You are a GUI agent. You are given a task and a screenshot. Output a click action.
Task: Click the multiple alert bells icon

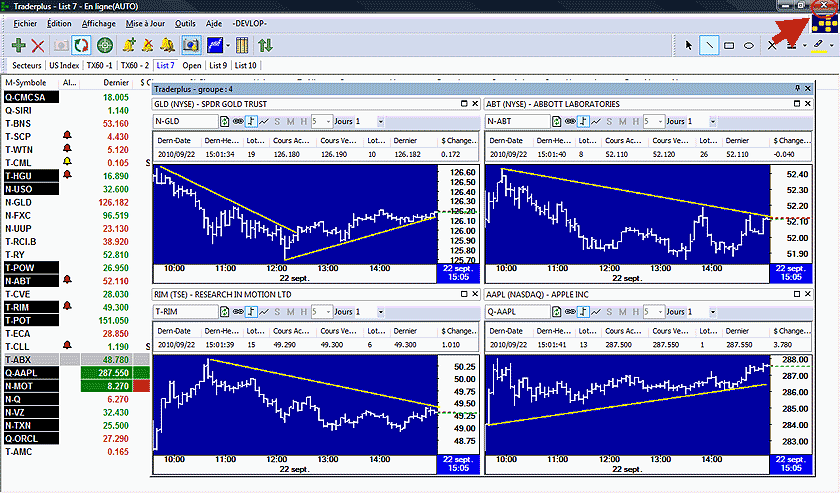pos(168,46)
